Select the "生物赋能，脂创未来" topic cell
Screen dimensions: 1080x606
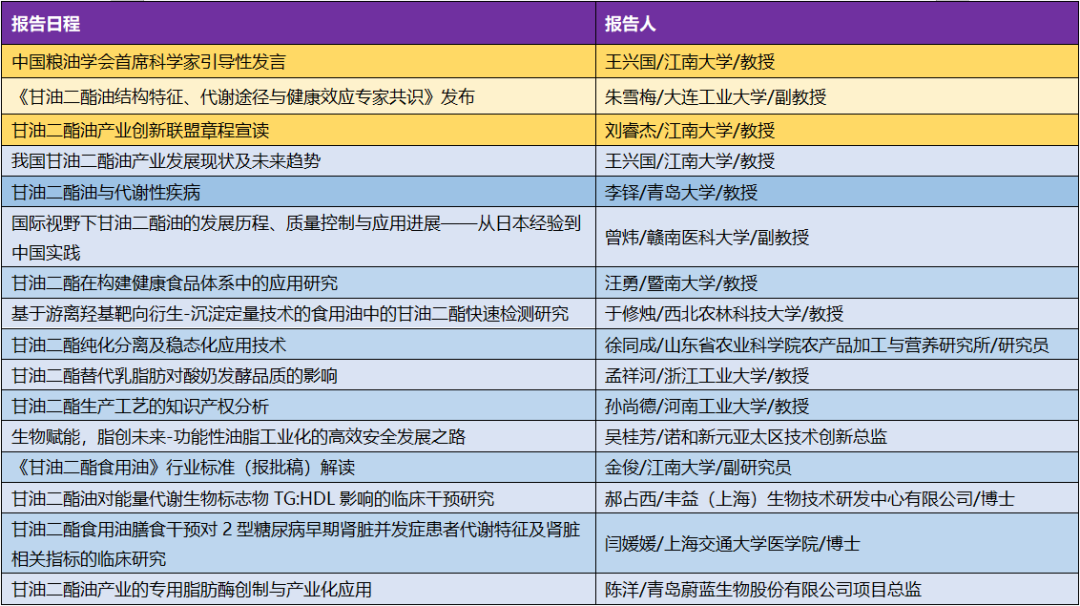click(298, 436)
